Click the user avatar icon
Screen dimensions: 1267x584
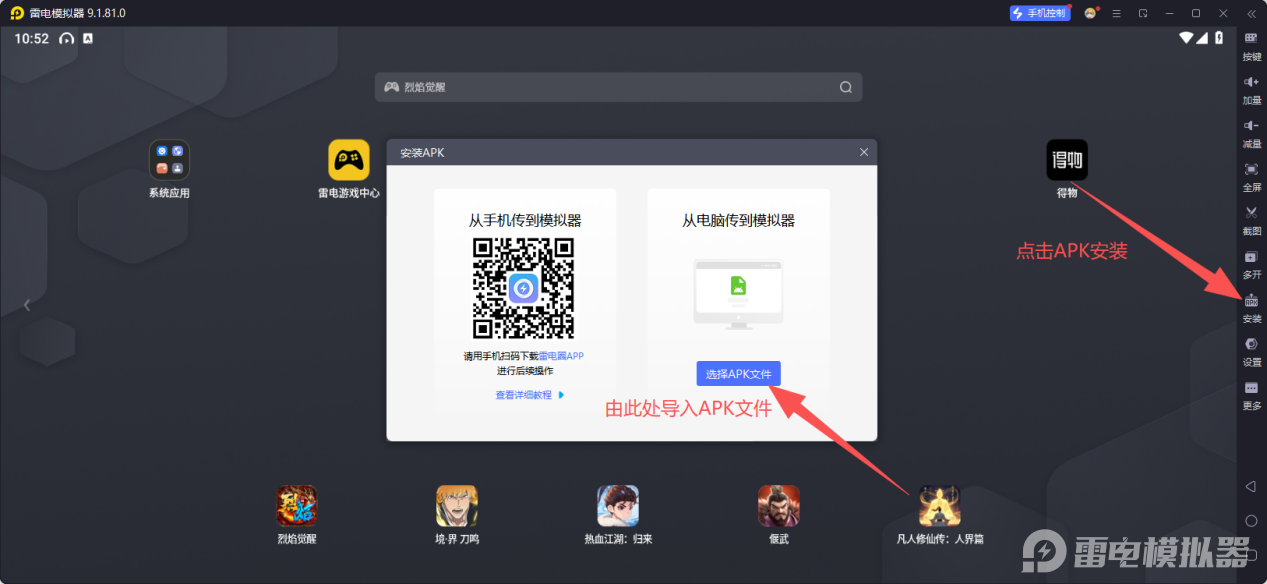[1090, 13]
